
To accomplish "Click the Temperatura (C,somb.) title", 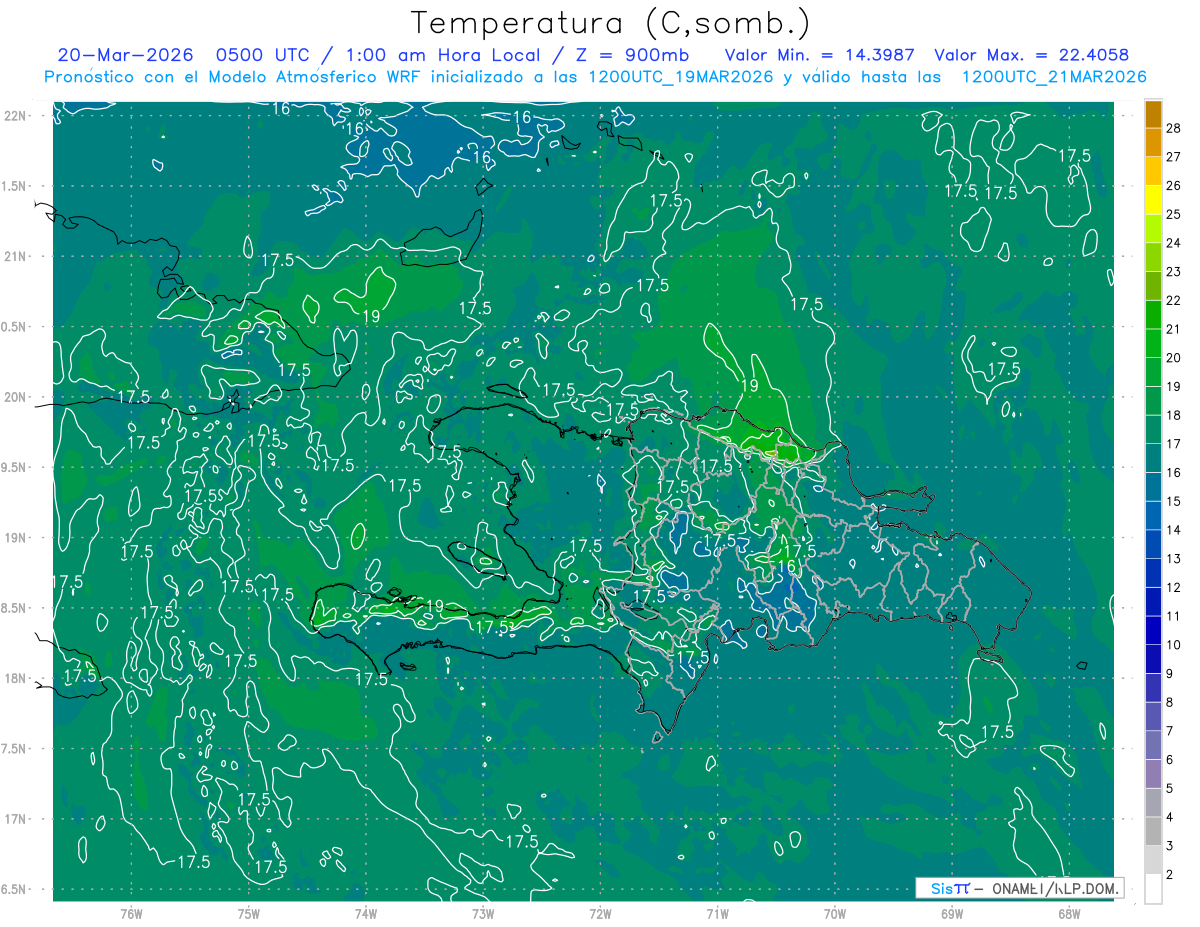I will [611, 22].
